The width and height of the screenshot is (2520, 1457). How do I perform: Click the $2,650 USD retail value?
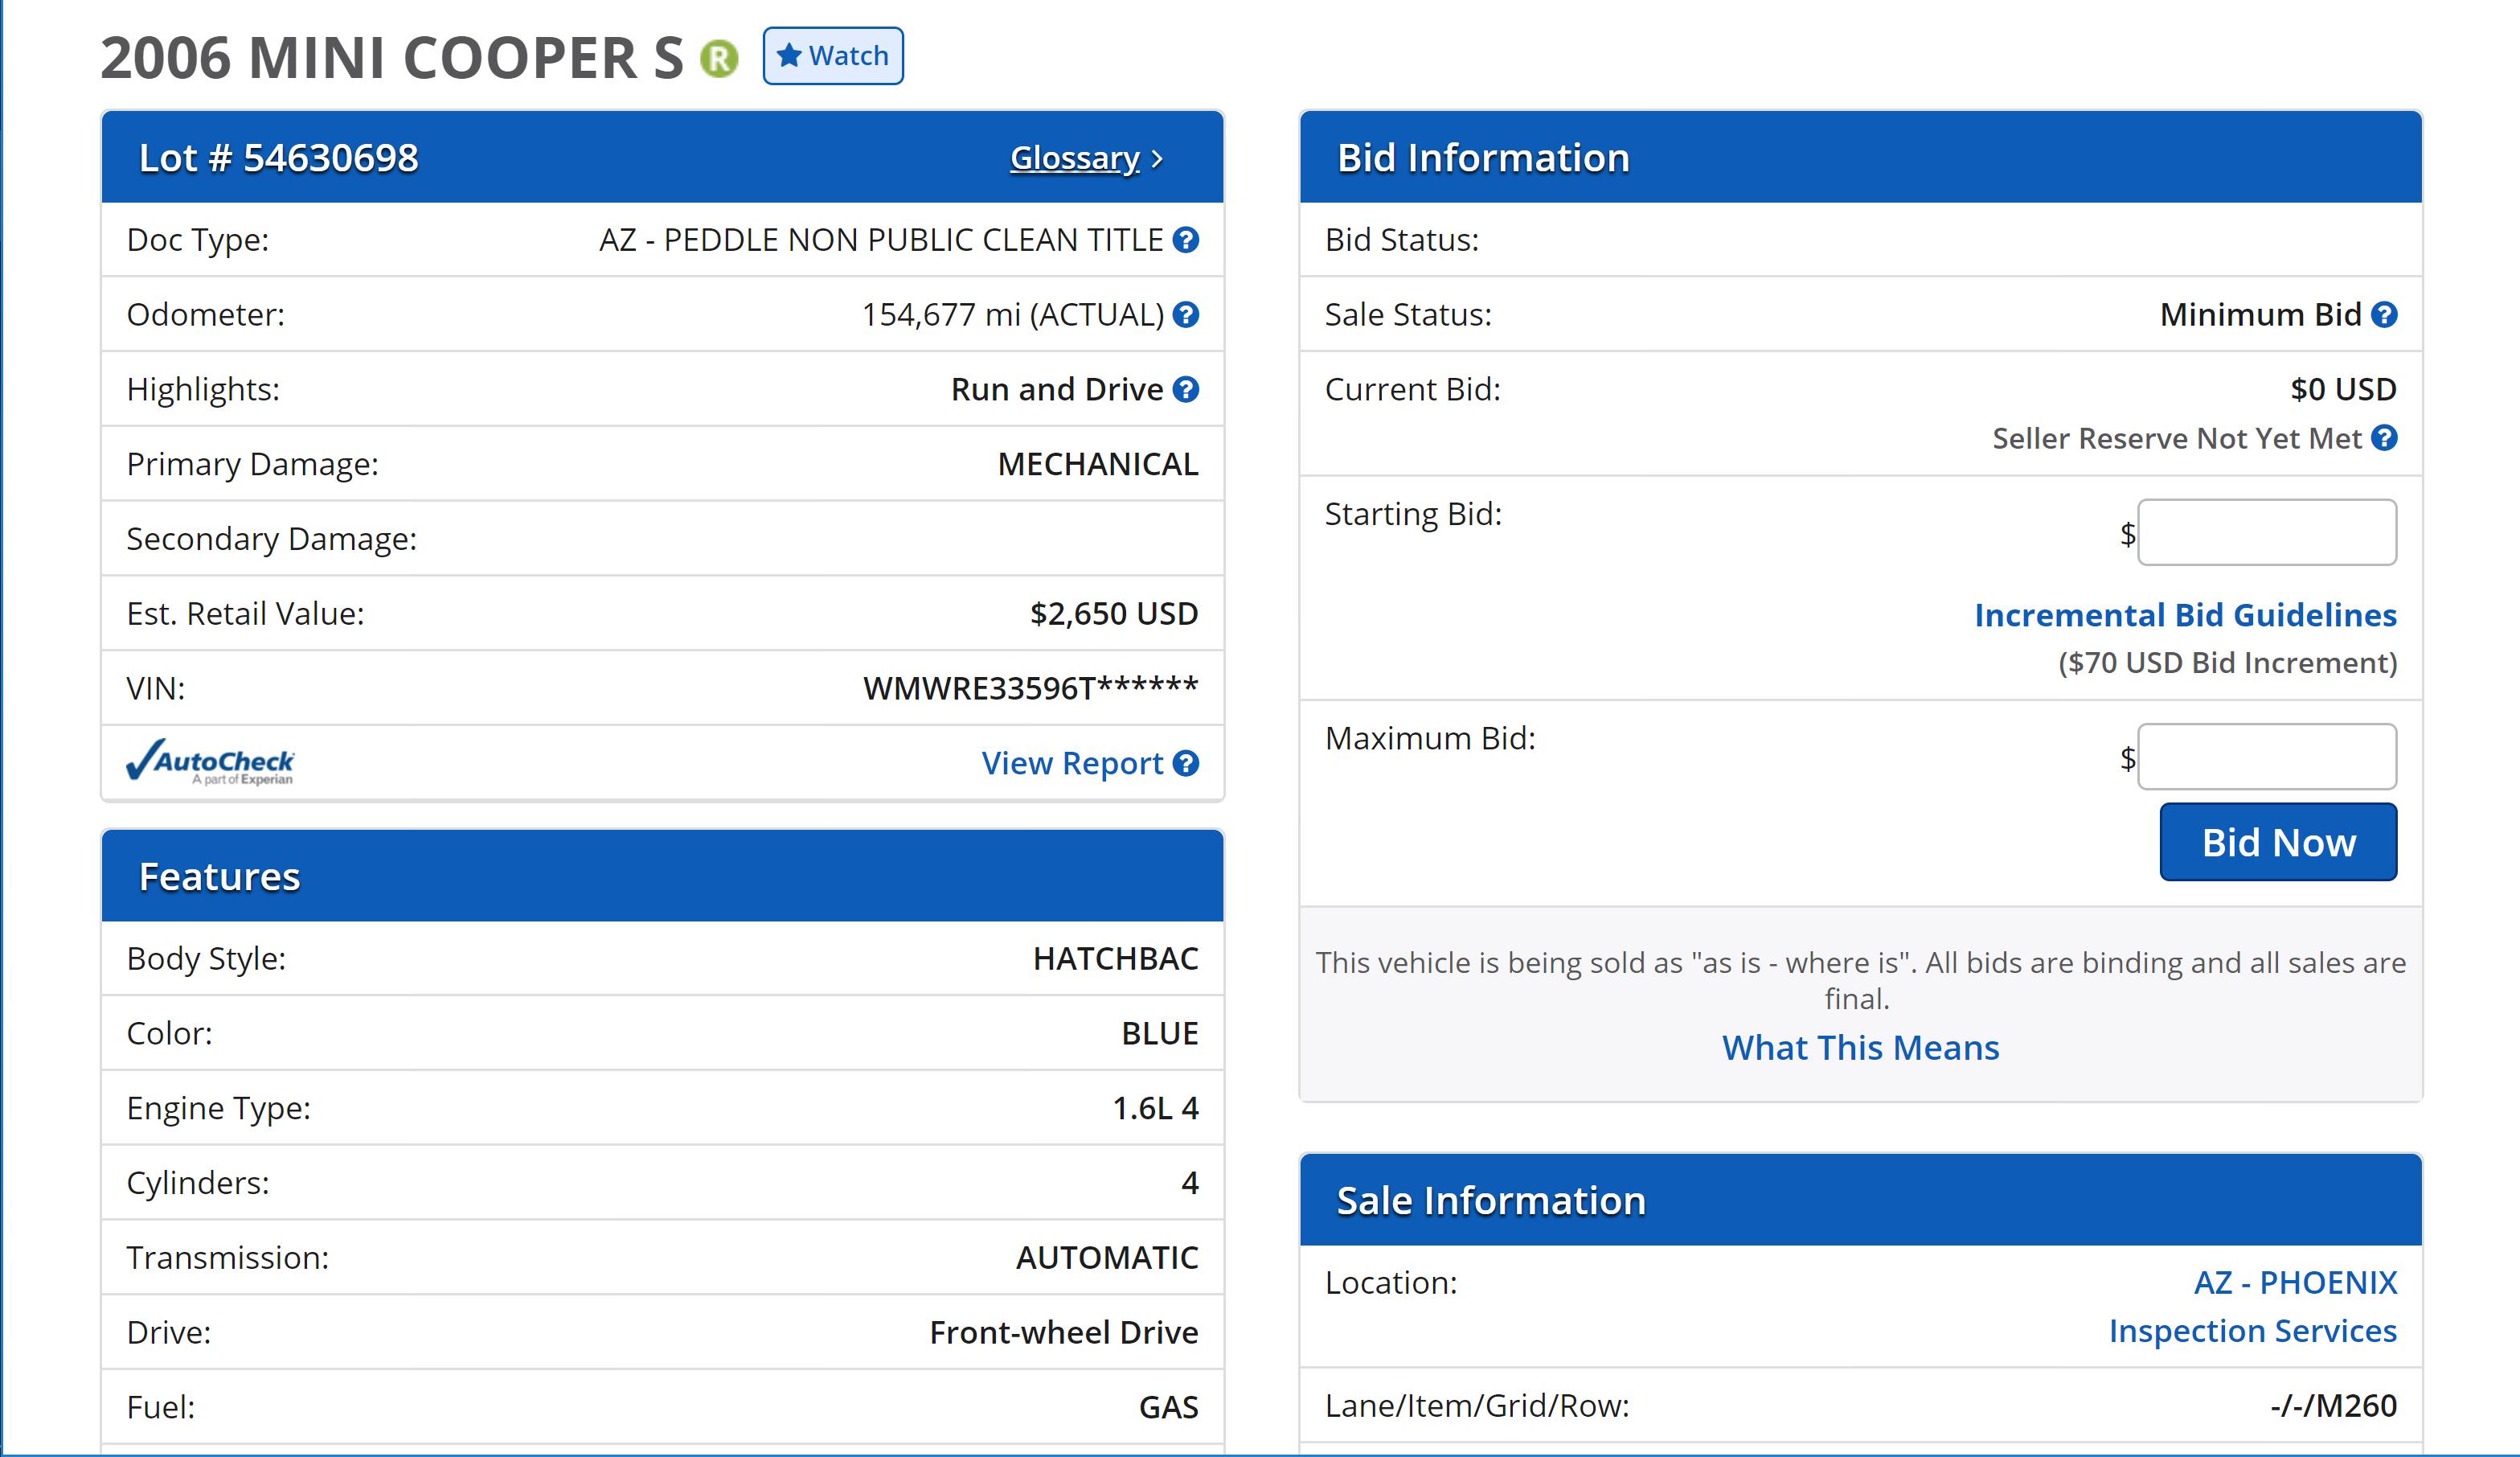1114,614
